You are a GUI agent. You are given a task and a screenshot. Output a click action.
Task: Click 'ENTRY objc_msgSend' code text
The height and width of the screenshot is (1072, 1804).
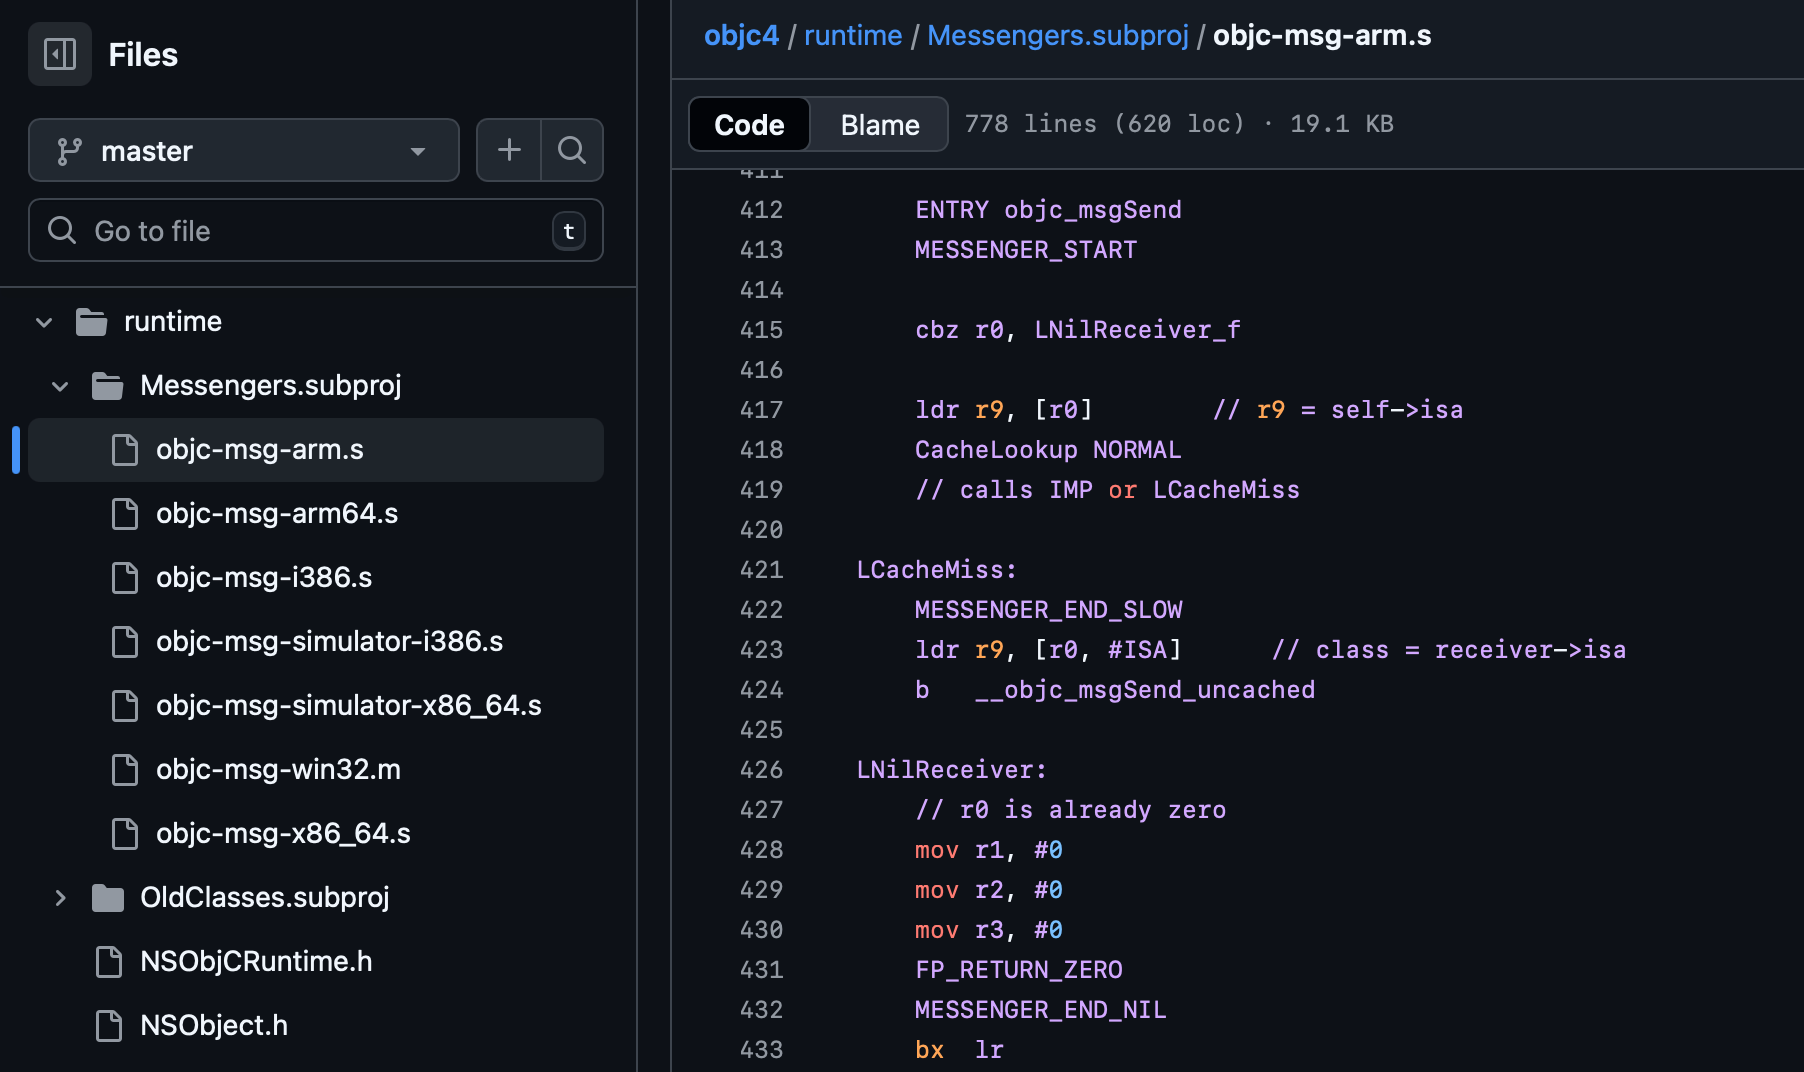click(x=1048, y=210)
